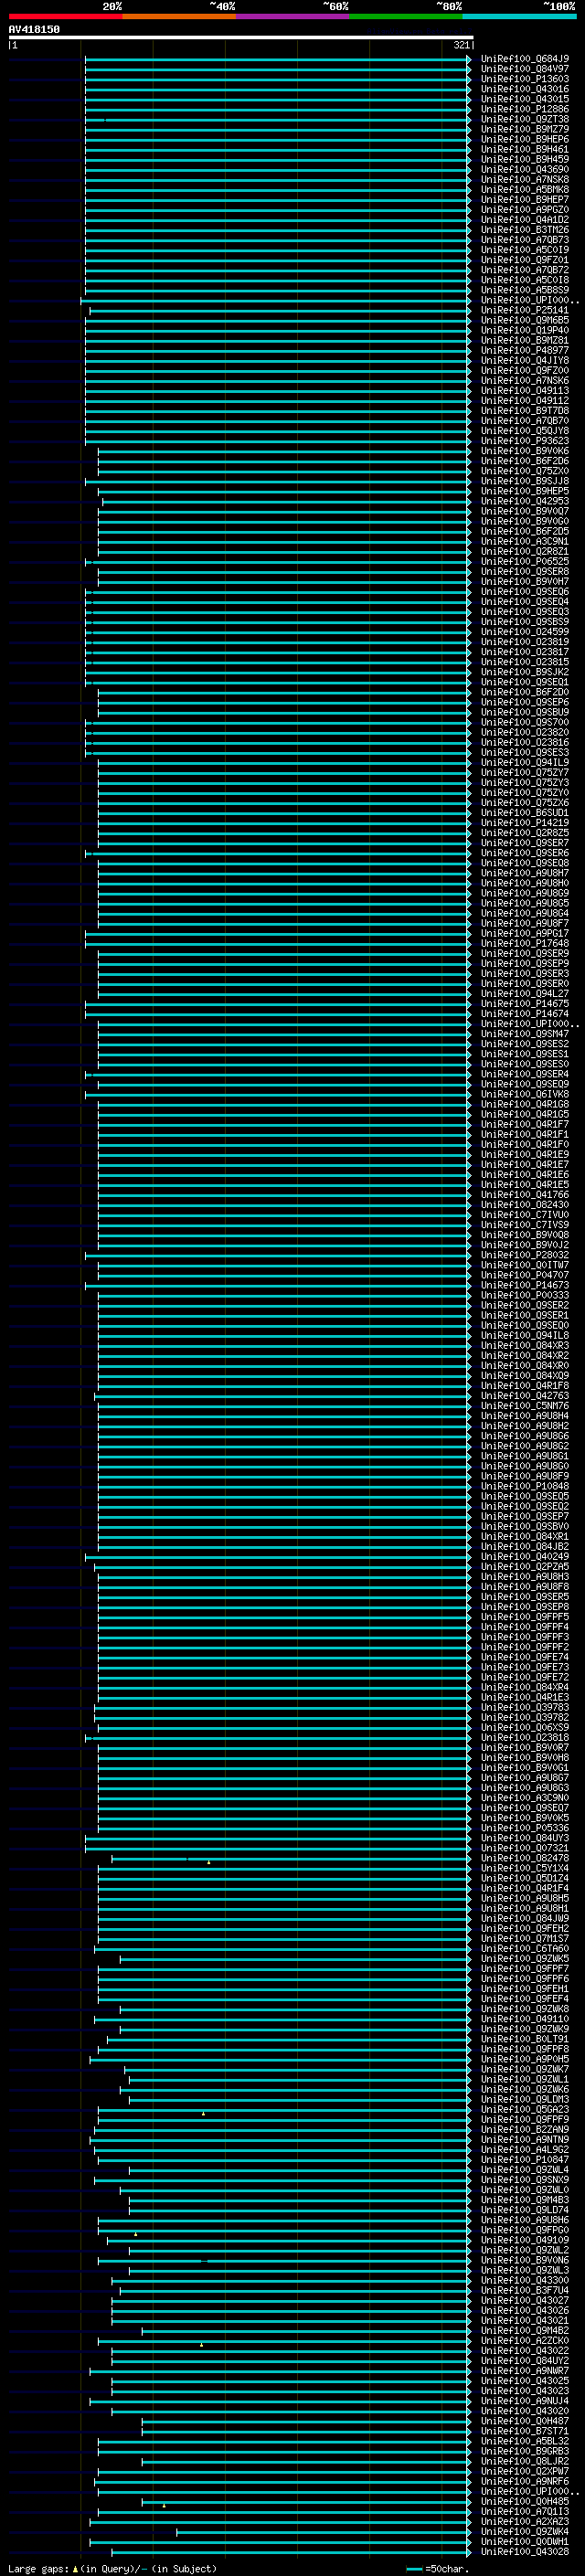585x2576 pixels.
Task: Select the UniRef100_O49113 label
Action: coord(525,391)
